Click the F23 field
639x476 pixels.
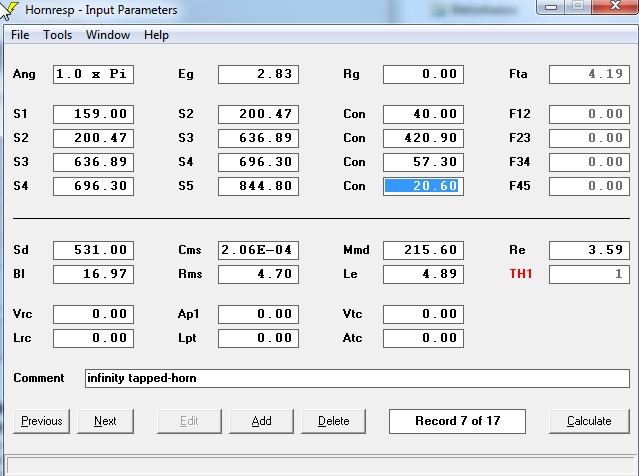coord(589,138)
